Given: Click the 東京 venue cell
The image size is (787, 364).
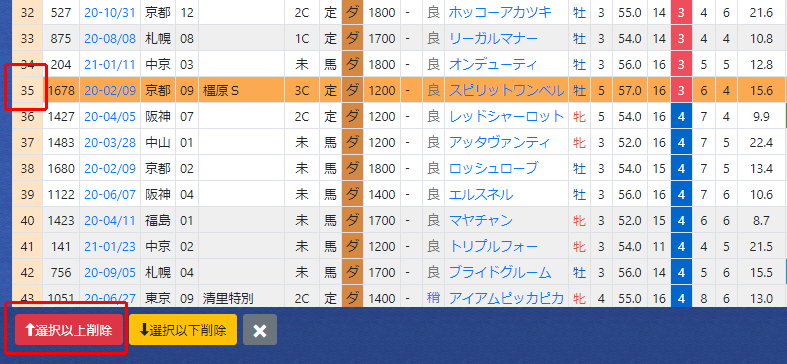Looking at the screenshot, I should (158, 299).
